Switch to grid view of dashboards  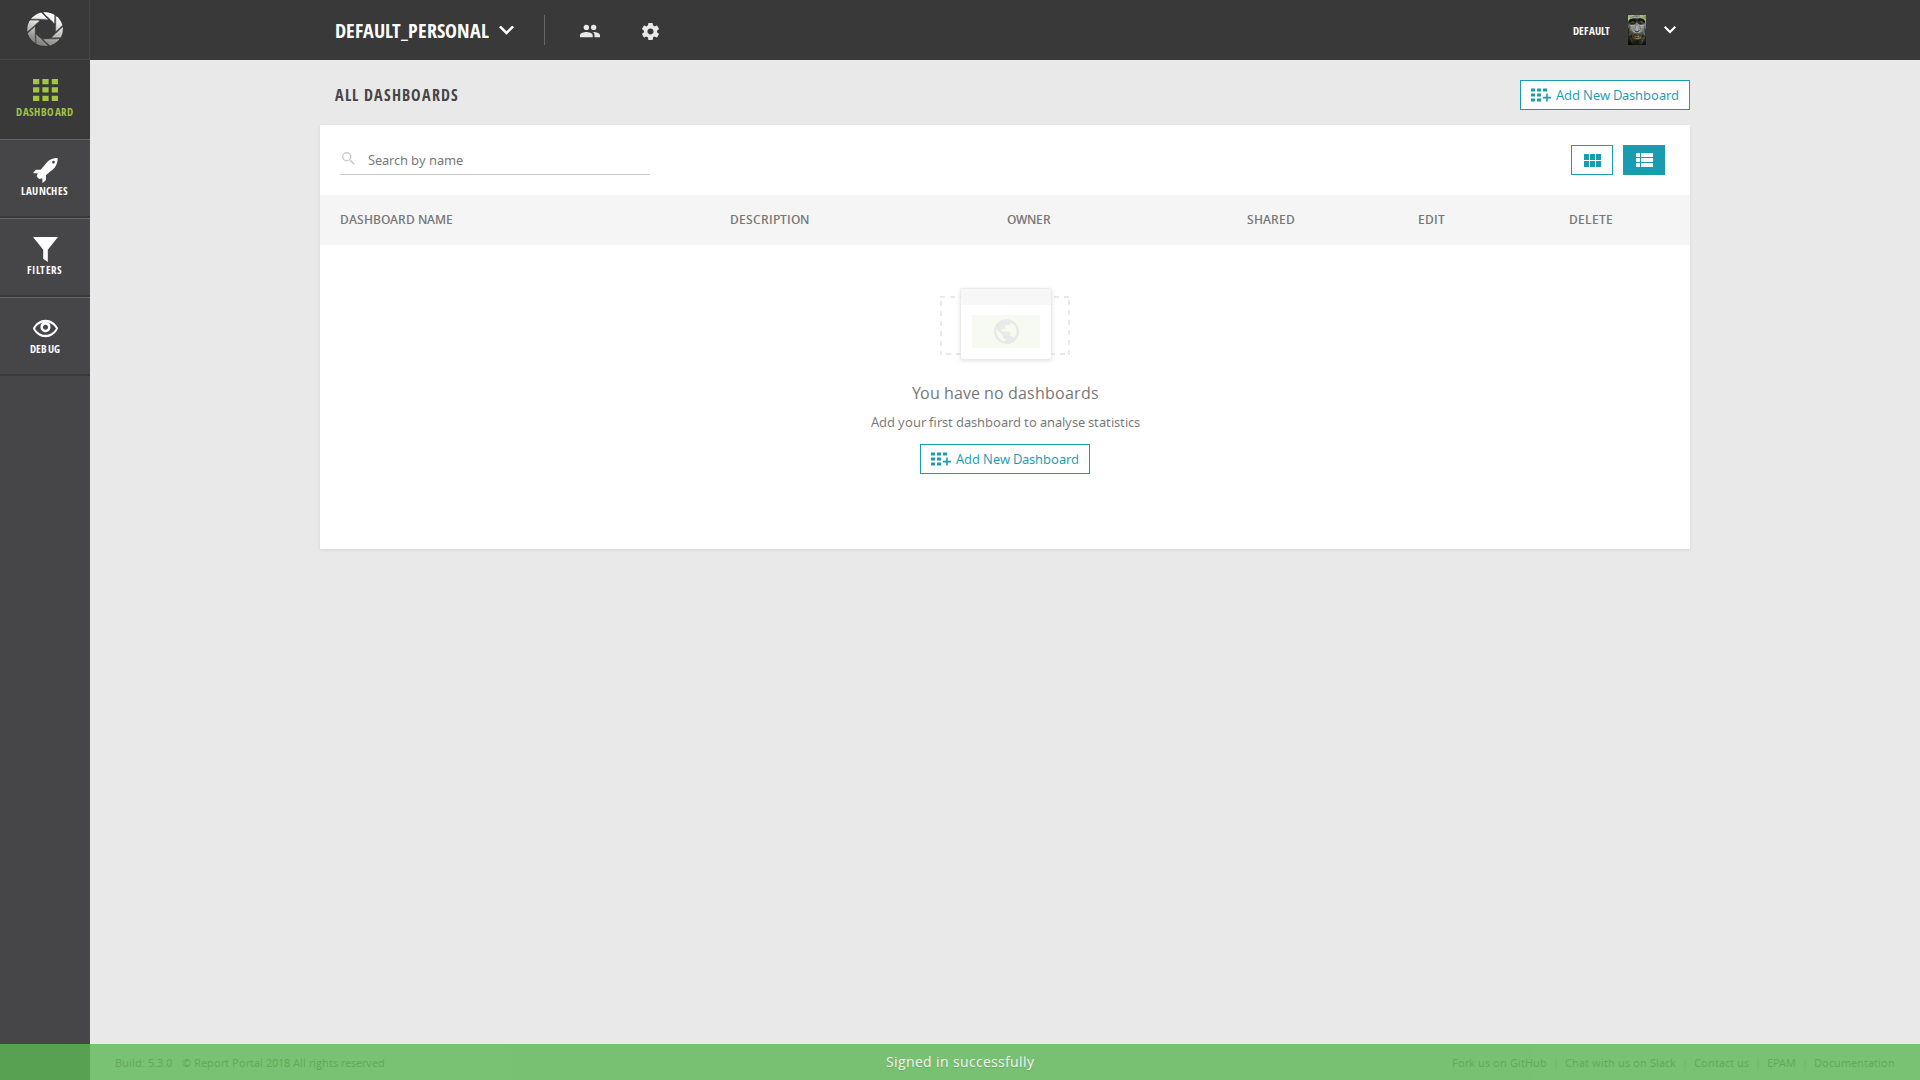click(1592, 160)
